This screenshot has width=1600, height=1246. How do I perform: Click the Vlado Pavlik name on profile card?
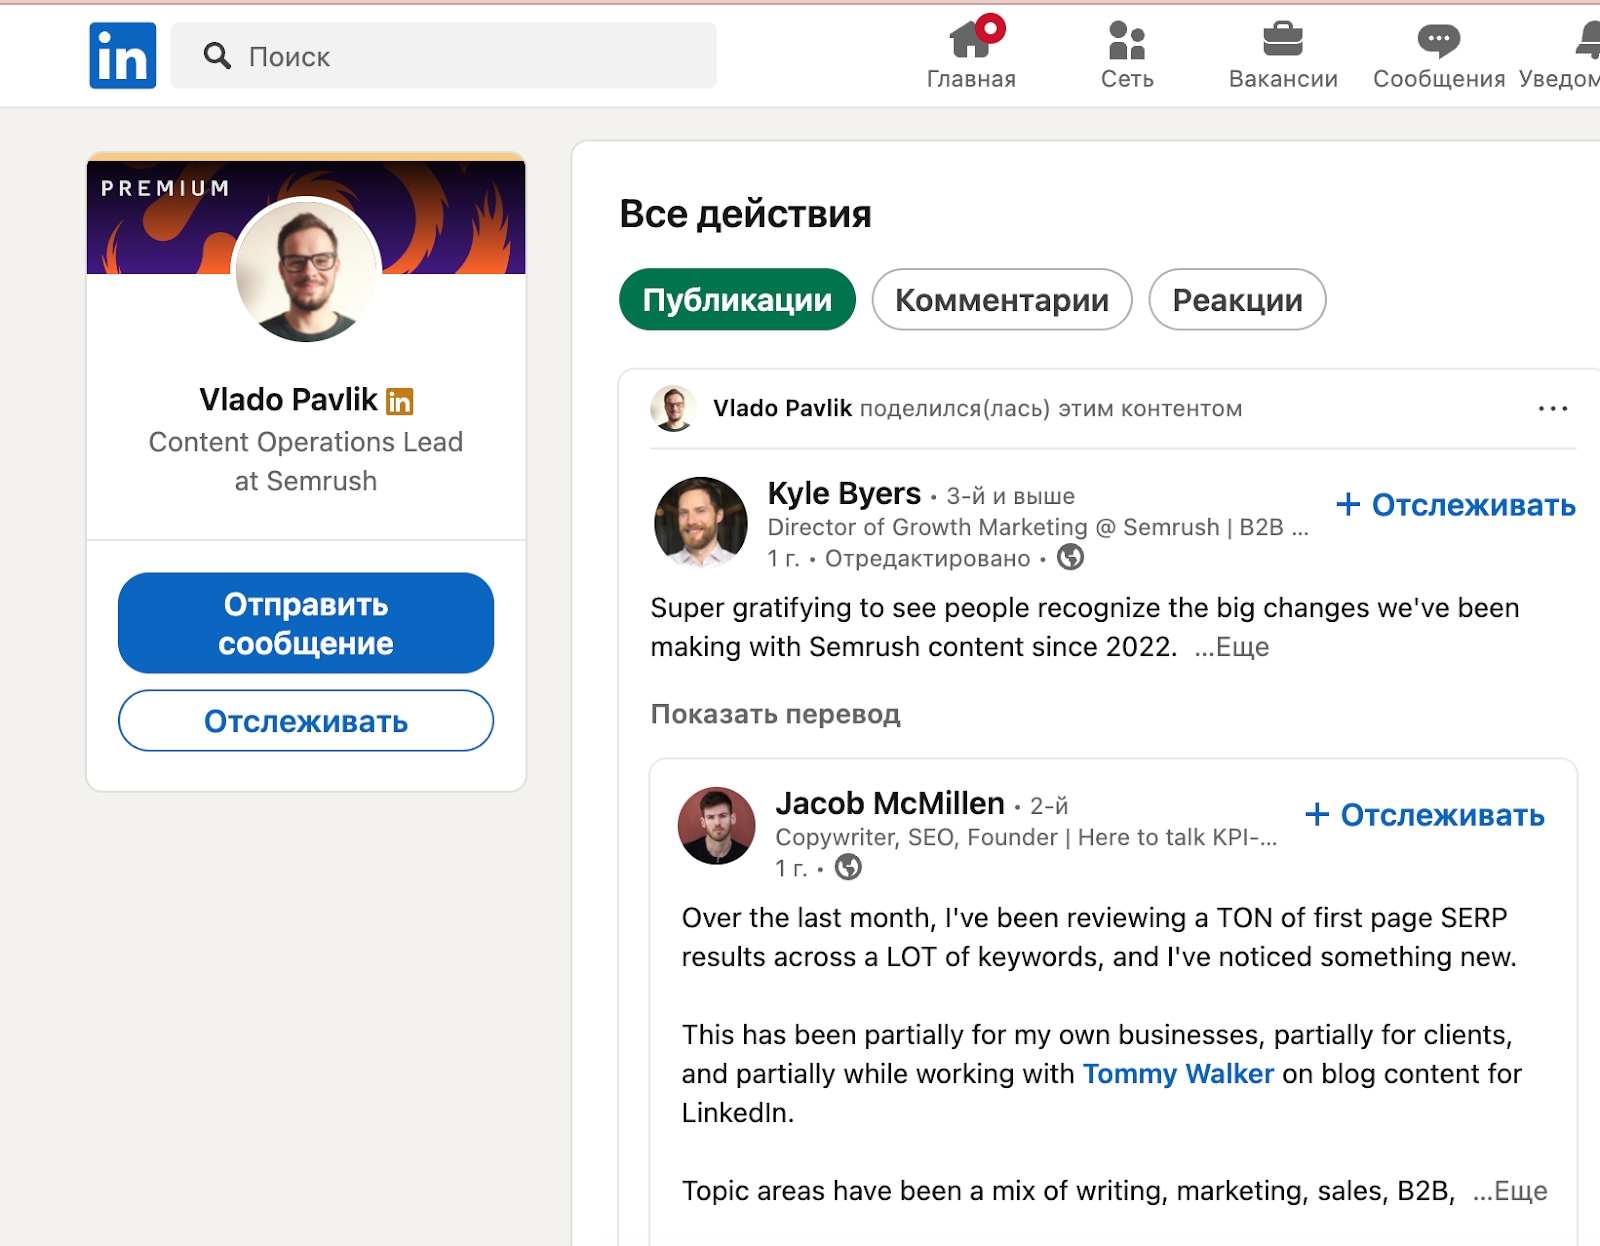pyautogui.click(x=288, y=399)
